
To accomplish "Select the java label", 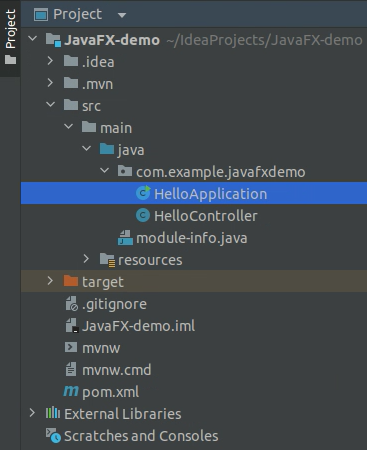I will click(131, 150).
